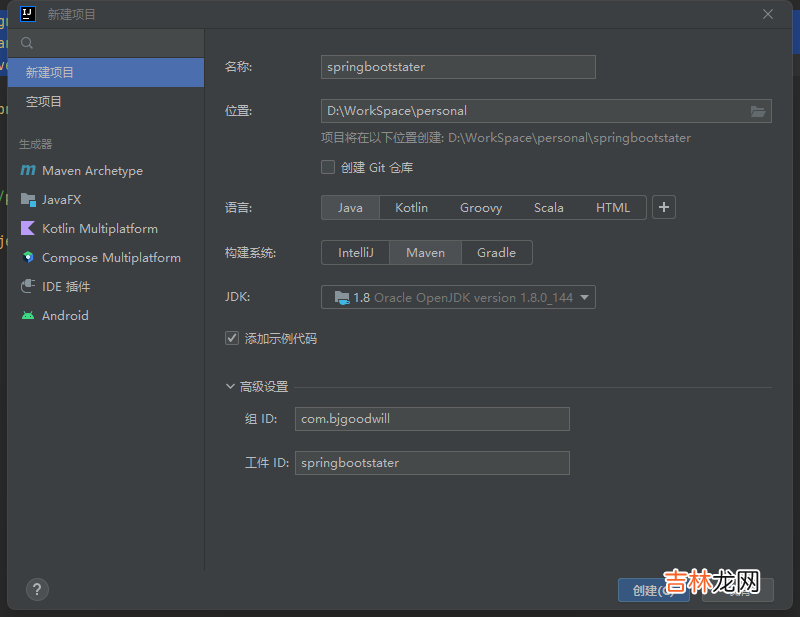Click the Maven Archetype generator icon

pyautogui.click(x=28, y=171)
